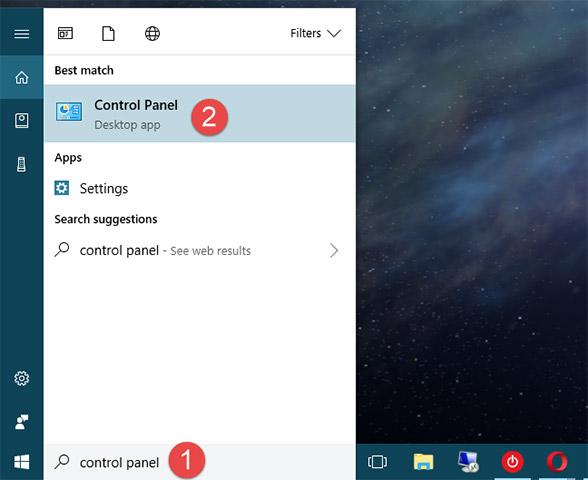Click 'See web results' text
The width and height of the screenshot is (588, 480).
pos(210,250)
